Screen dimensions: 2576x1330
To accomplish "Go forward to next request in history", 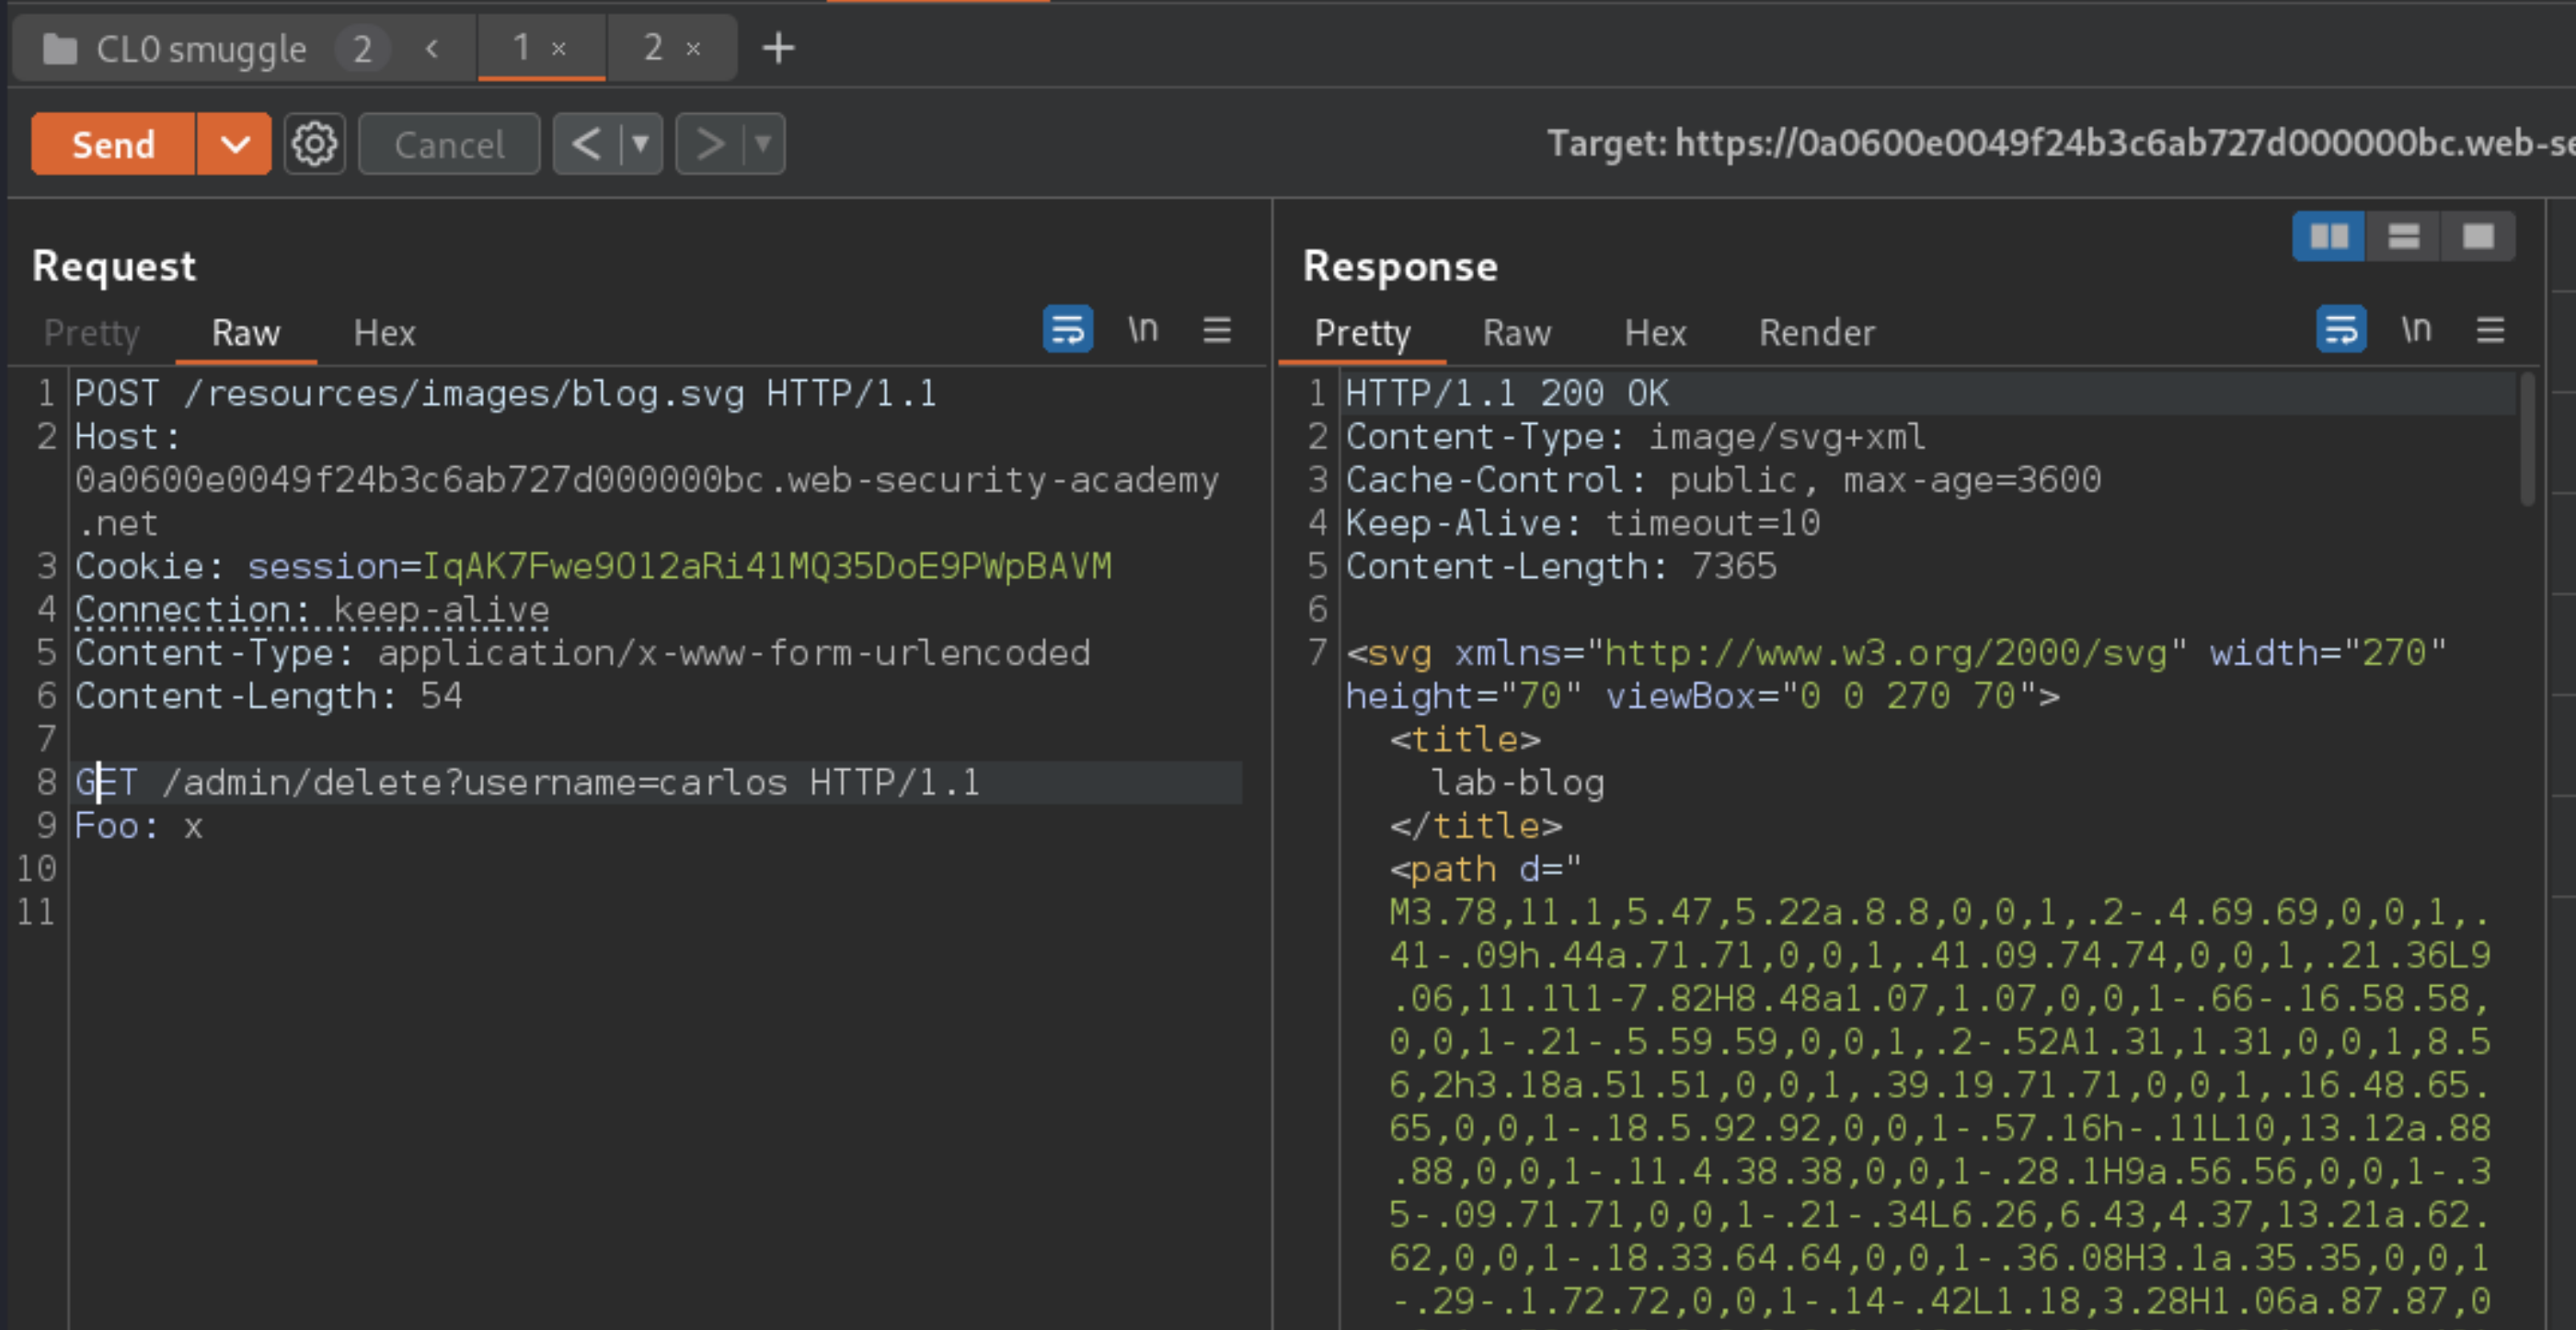I will click(709, 144).
